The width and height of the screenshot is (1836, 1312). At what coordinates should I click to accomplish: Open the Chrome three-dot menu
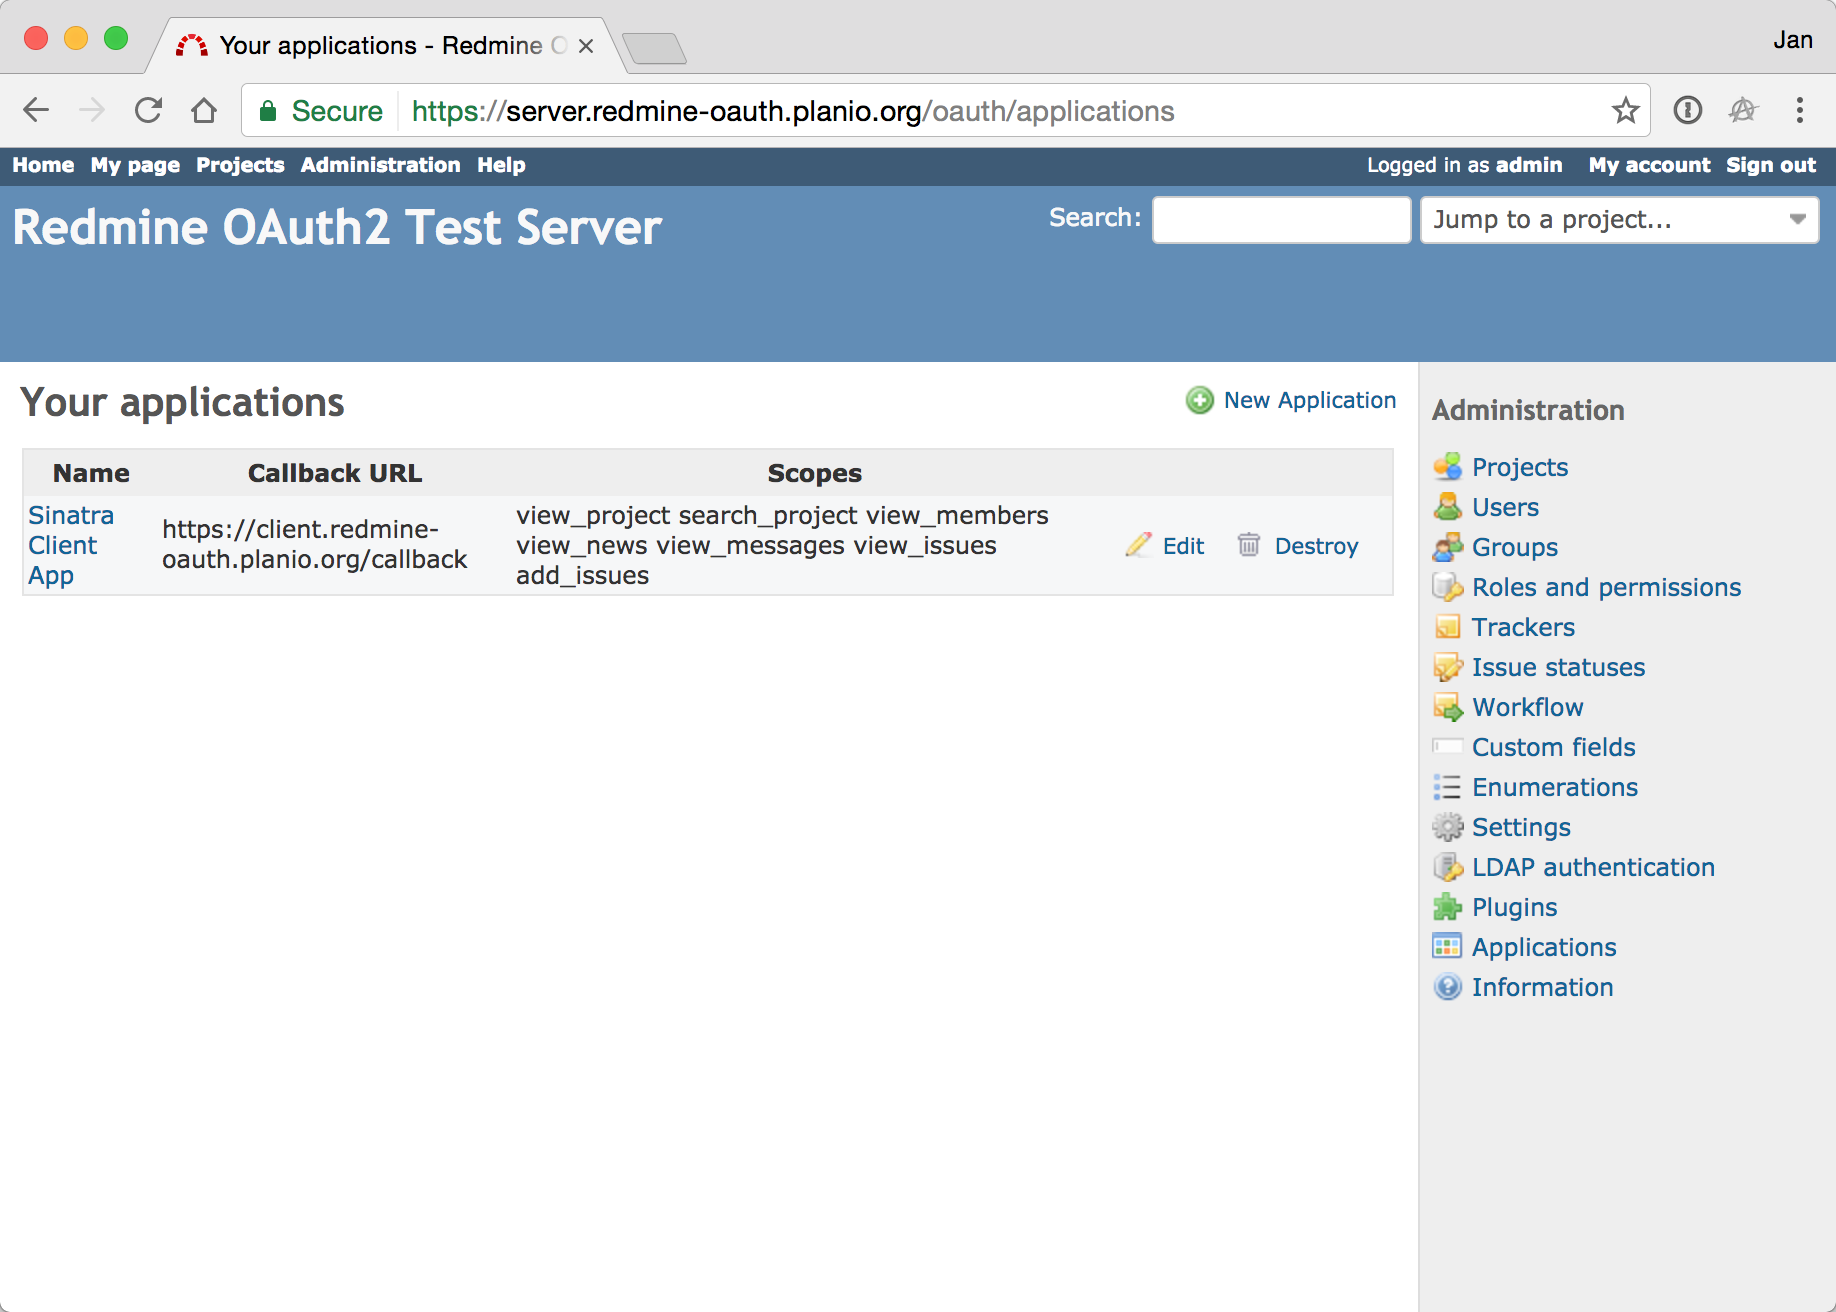pyautogui.click(x=1799, y=110)
